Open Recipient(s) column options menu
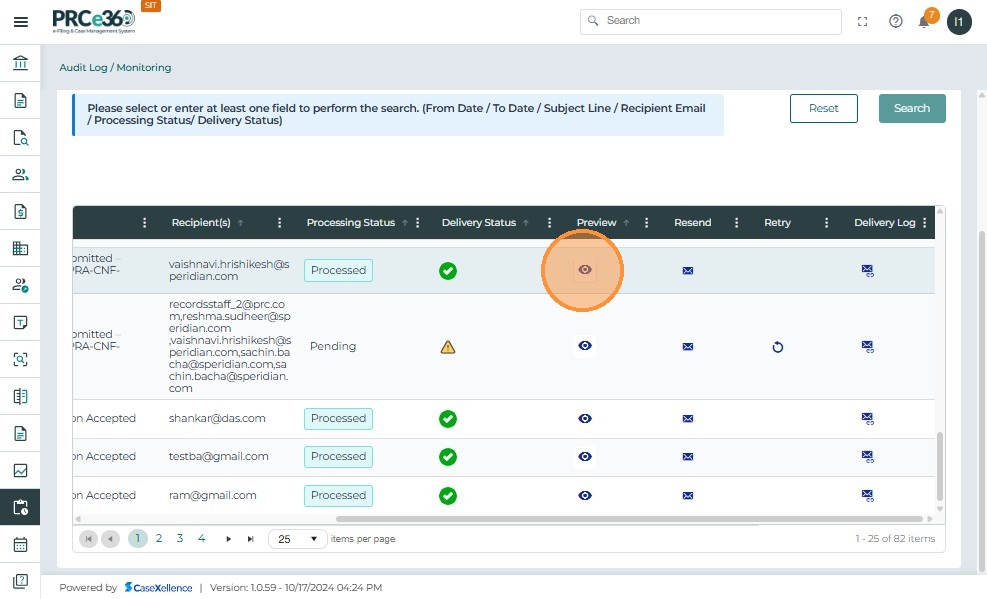The image size is (987, 599). [x=280, y=223]
